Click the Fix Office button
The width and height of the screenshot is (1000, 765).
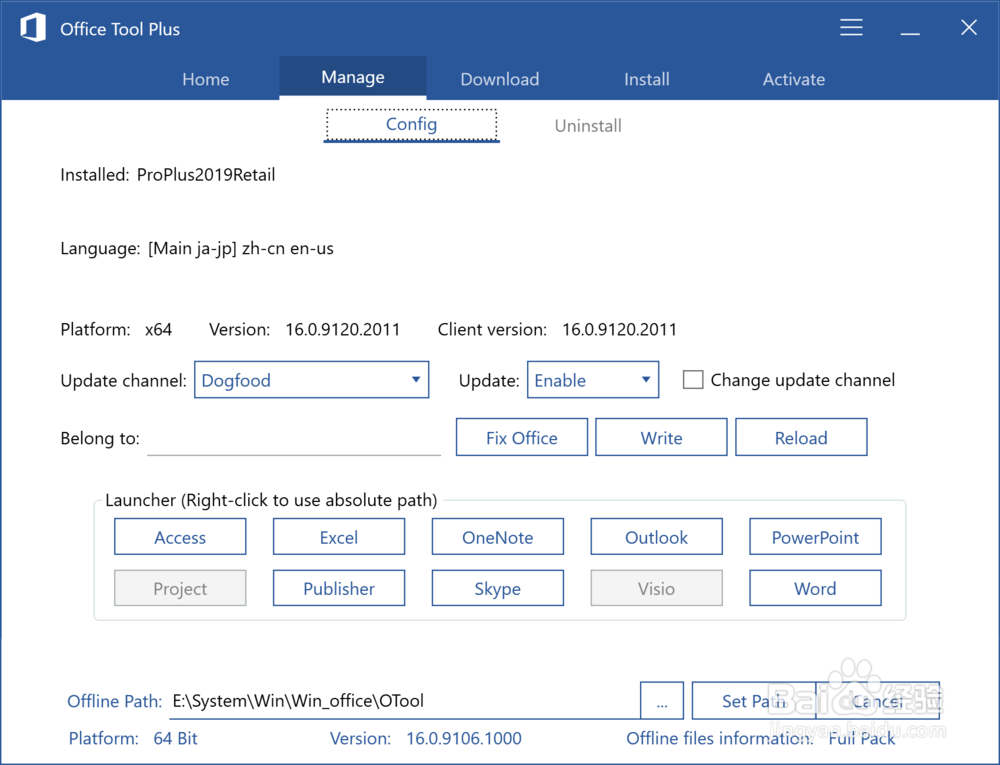click(522, 437)
